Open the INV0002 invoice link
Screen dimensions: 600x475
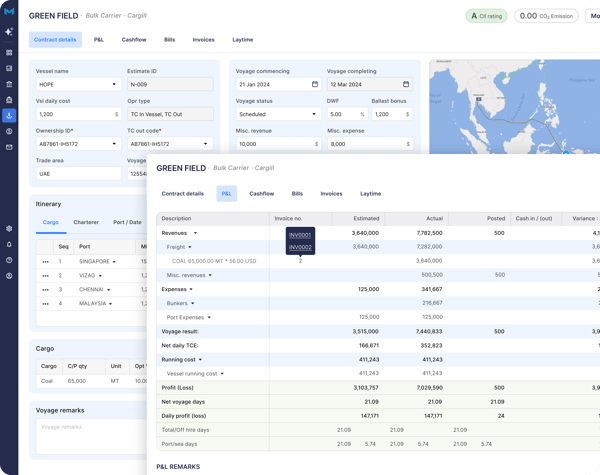(x=300, y=247)
